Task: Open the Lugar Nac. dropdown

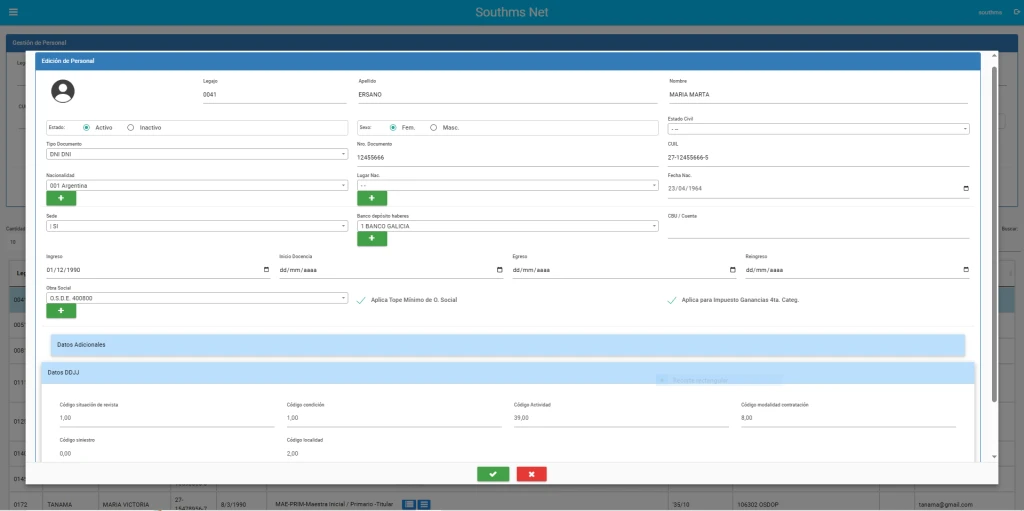Action: coord(507,186)
